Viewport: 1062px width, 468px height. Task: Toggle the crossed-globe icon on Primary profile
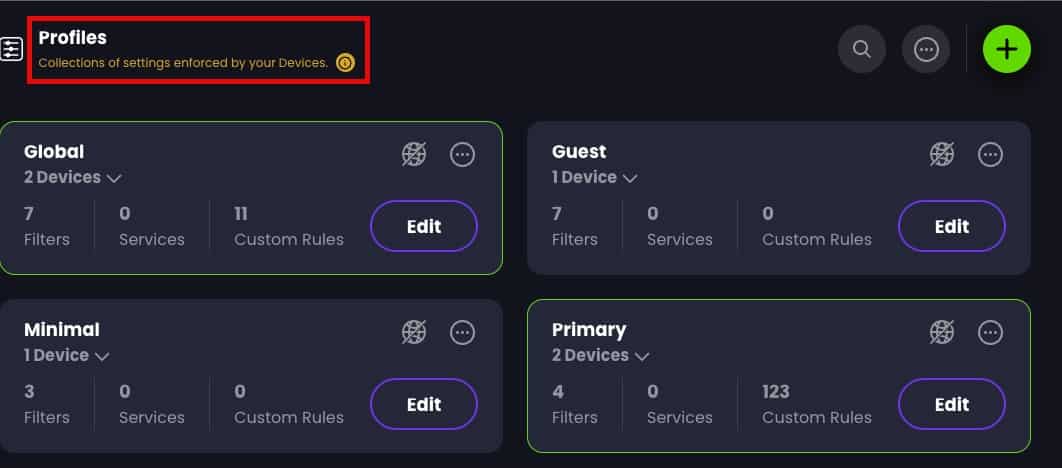pyautogui.click(x=941, y=333)
